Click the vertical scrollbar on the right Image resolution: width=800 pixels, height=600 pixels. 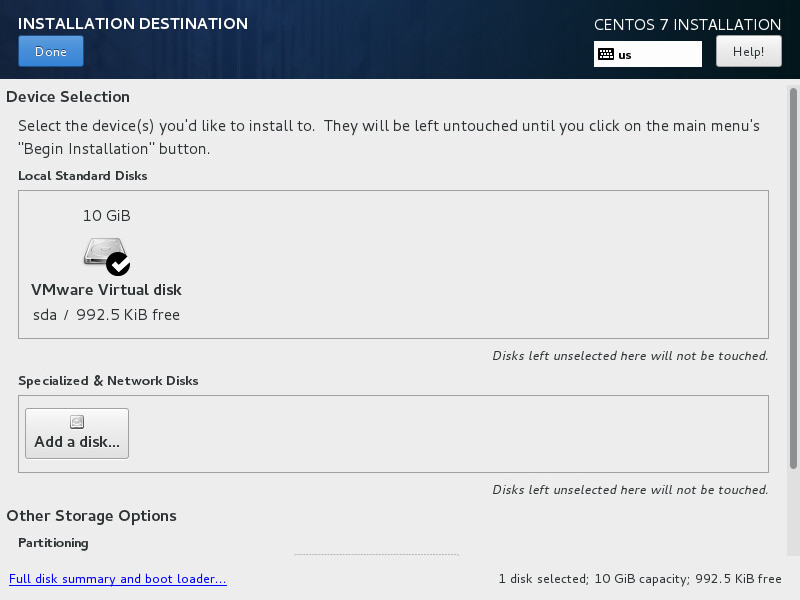pos(793,278)
